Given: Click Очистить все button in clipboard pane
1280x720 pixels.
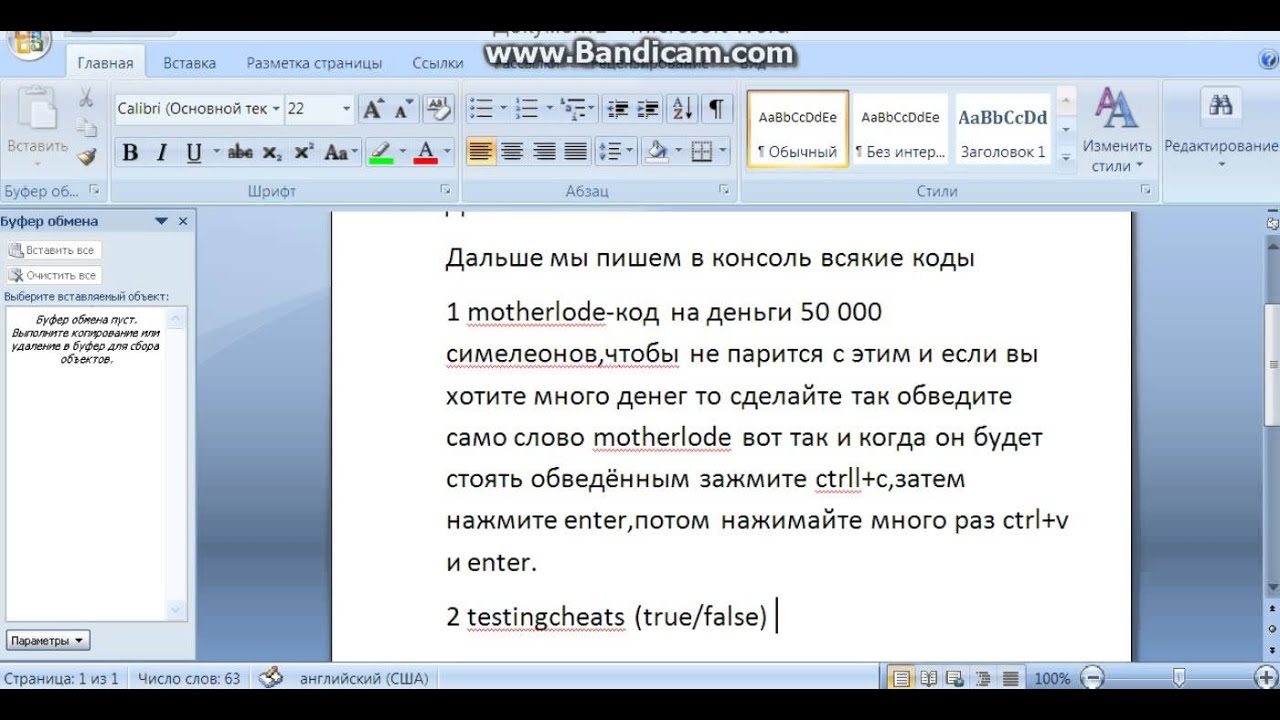Looking at the screenshot, I should pyautogui.click(x=54, y=275).
